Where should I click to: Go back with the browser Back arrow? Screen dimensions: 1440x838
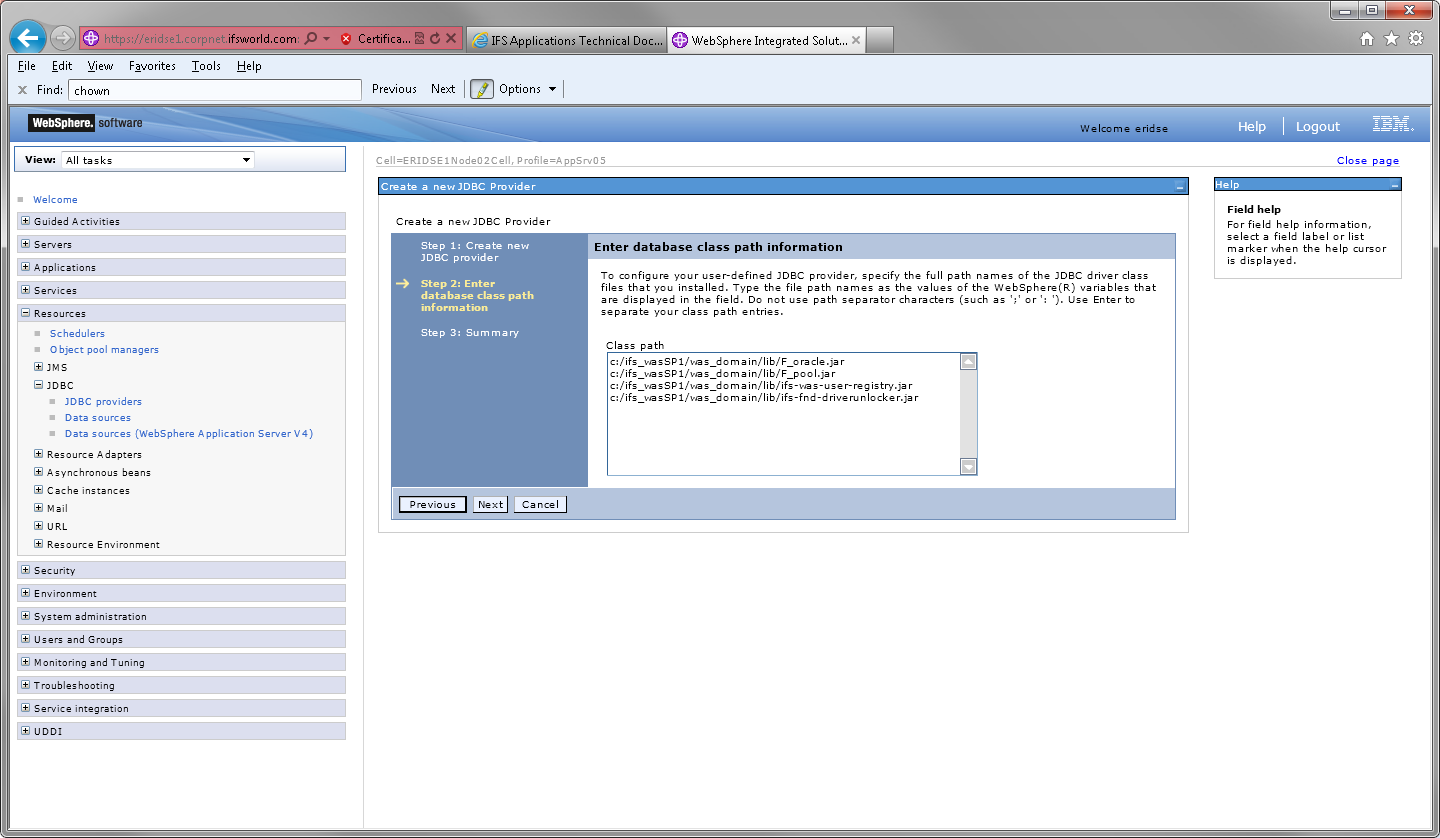[x=27, y=39]
